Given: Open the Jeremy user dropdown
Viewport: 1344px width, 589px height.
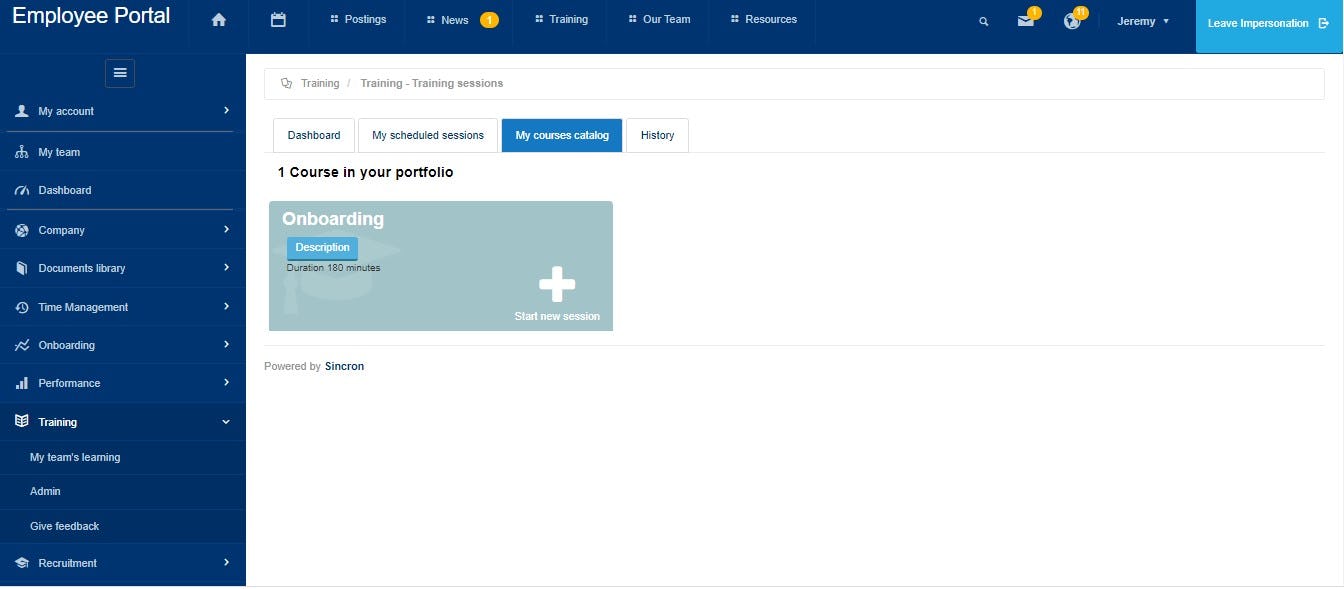Looking at the screenshot, I should tap(1142, 20).
